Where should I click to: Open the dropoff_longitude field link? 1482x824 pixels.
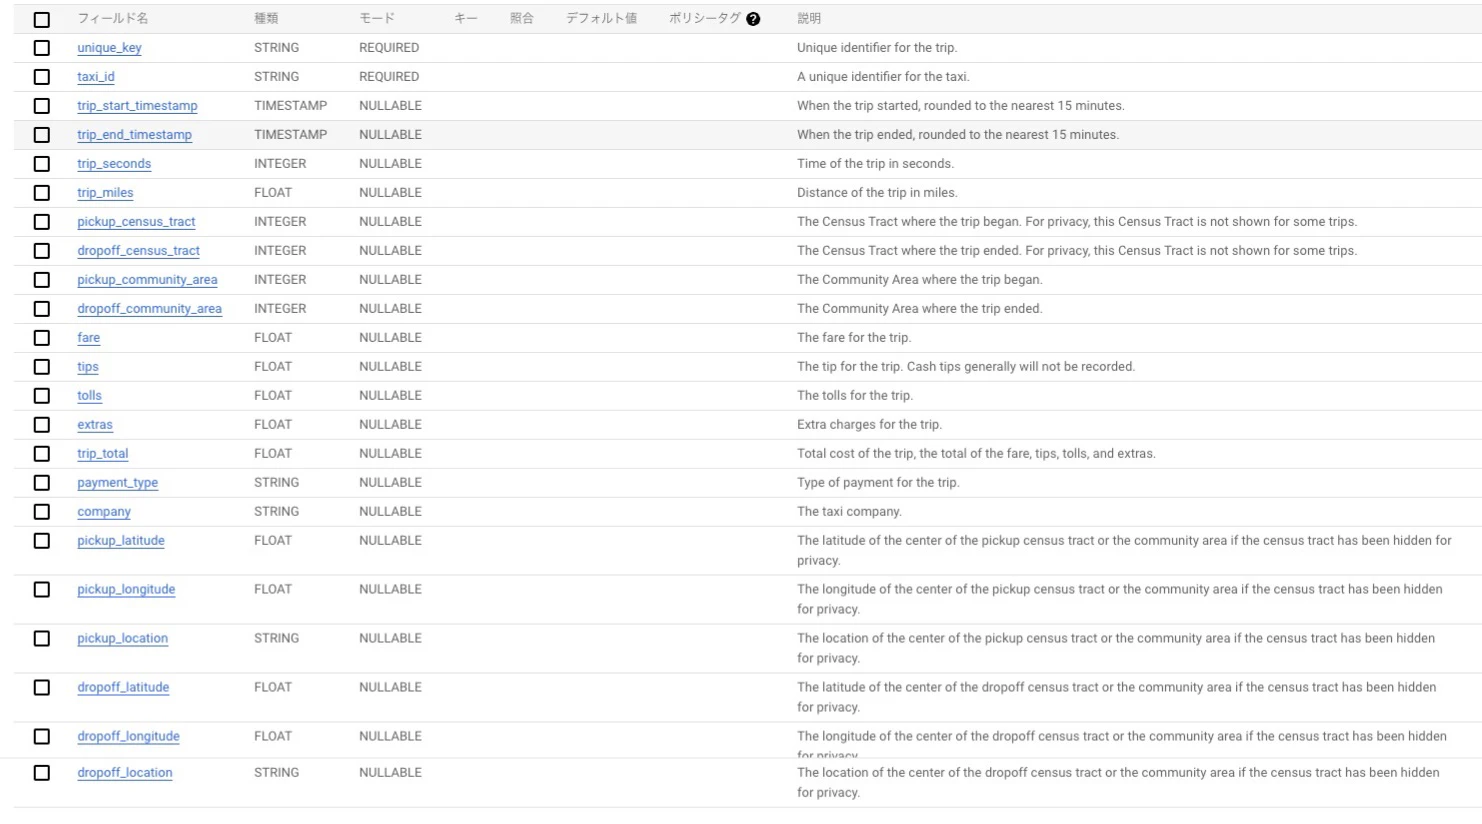point(128,737)
